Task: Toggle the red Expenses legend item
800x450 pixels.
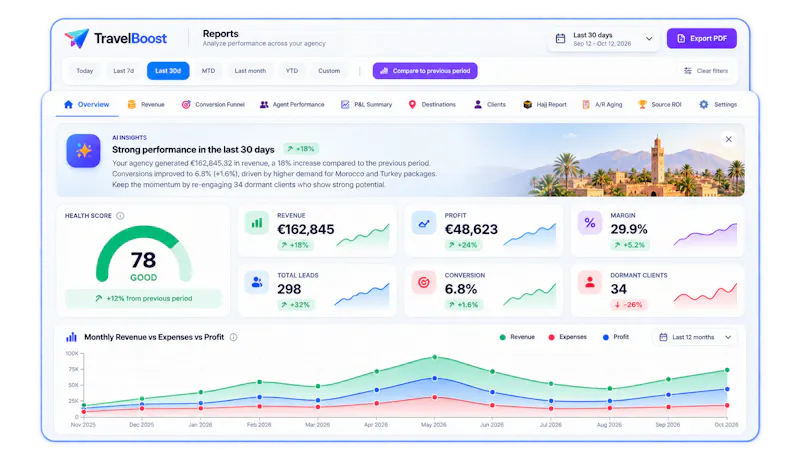Action: 567,337
